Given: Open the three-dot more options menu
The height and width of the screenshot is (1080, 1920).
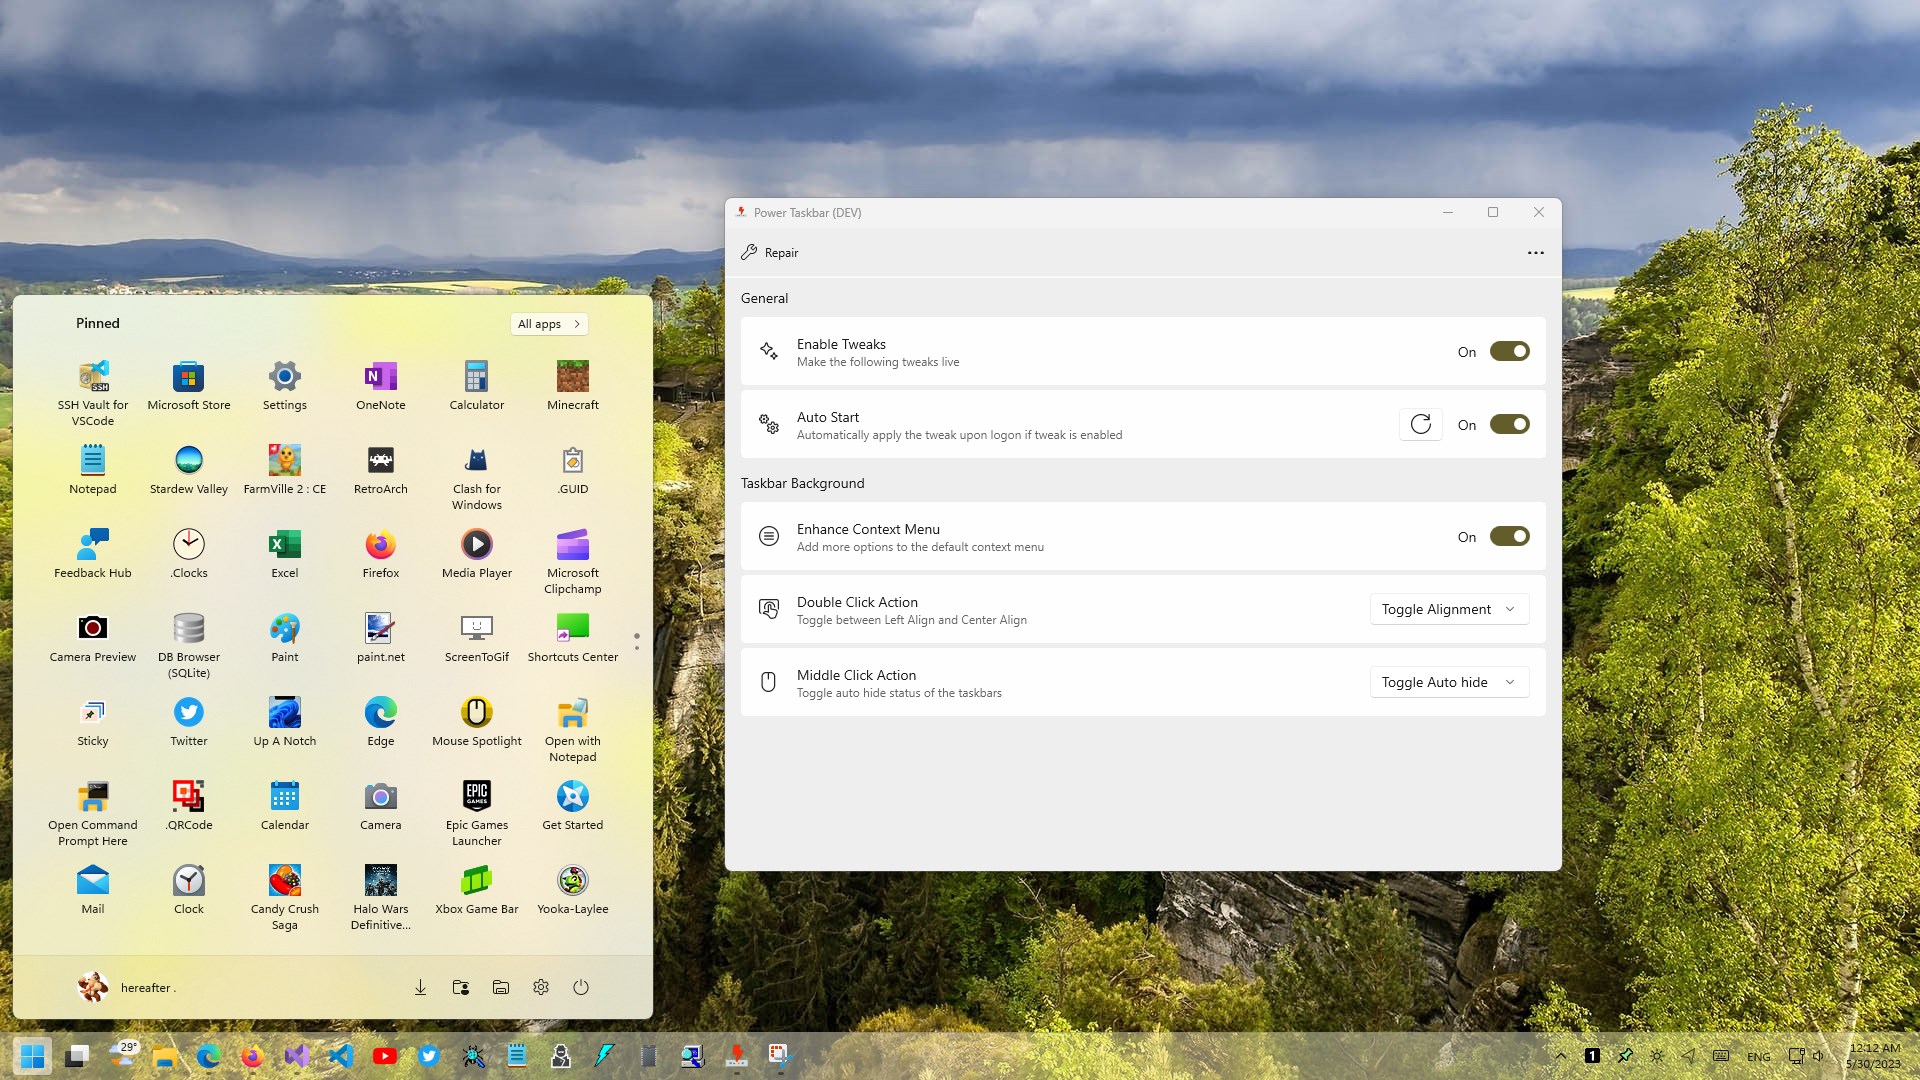Looking at the screenshot, I should coord(1535,253).
